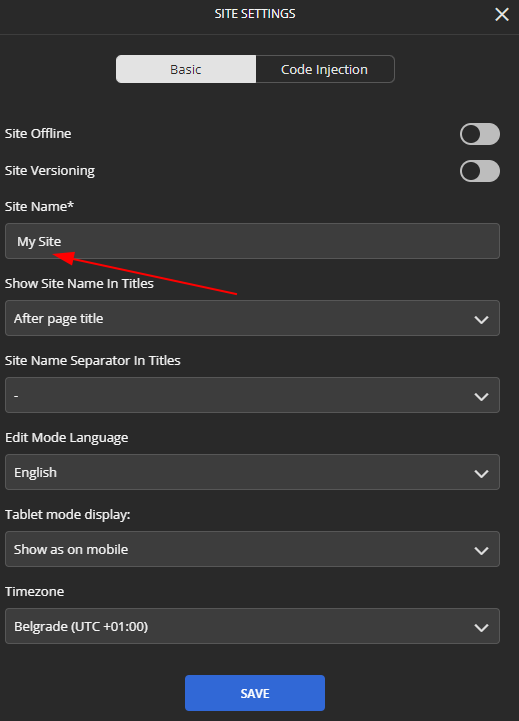Open the Show Site Name In Titles dropdown
The width and height of the screenshot is (519, 721).
252,318
